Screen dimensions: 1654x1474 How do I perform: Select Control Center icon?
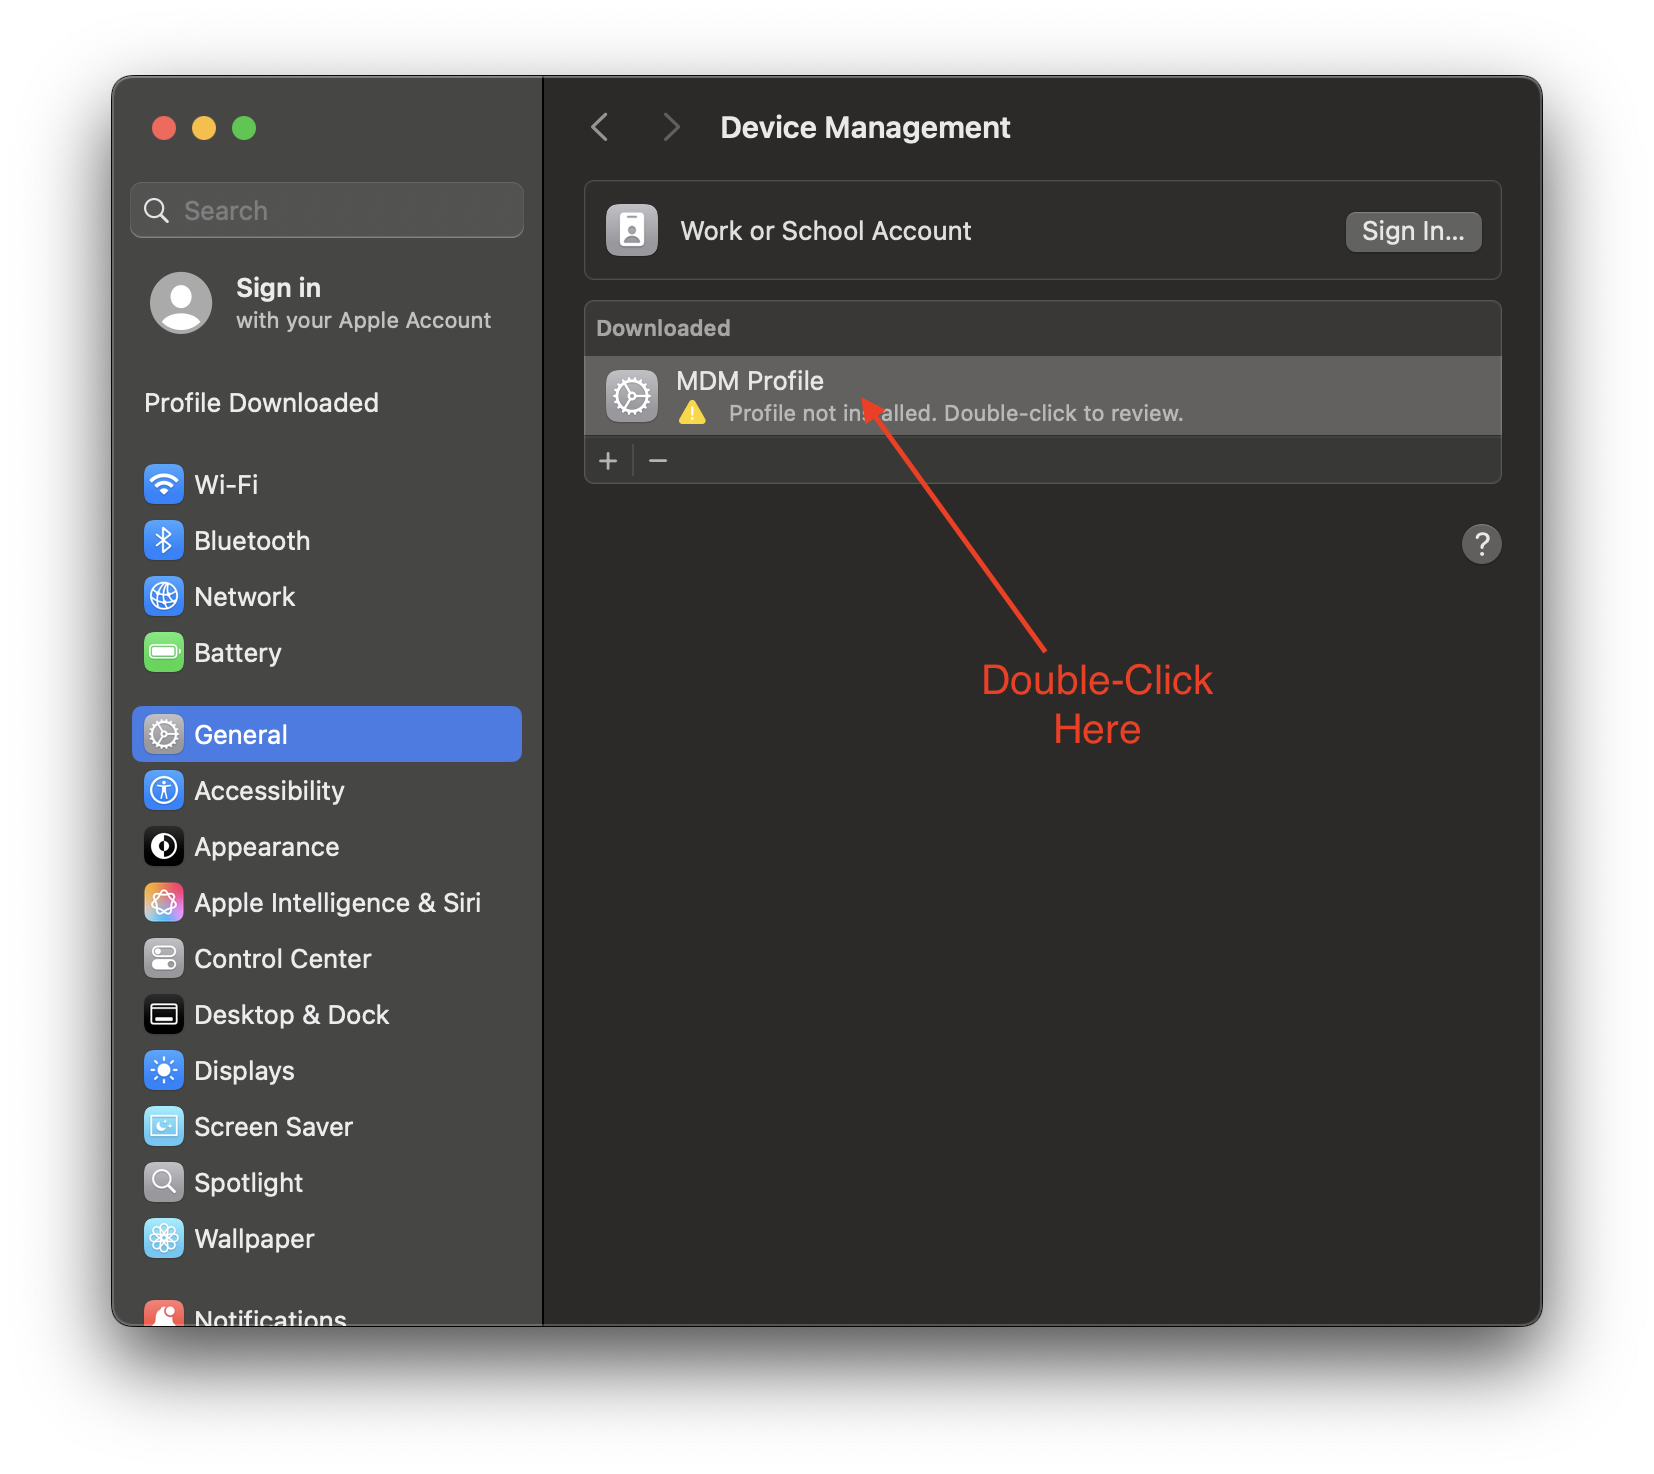point(164,959)
